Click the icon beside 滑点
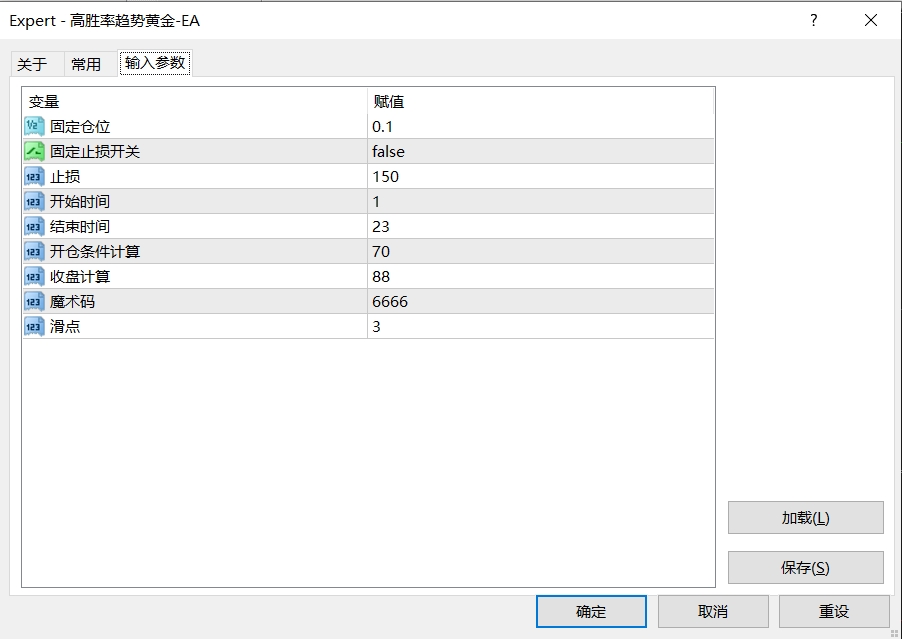The image size is (902, 639). click(x=34, y=326)
